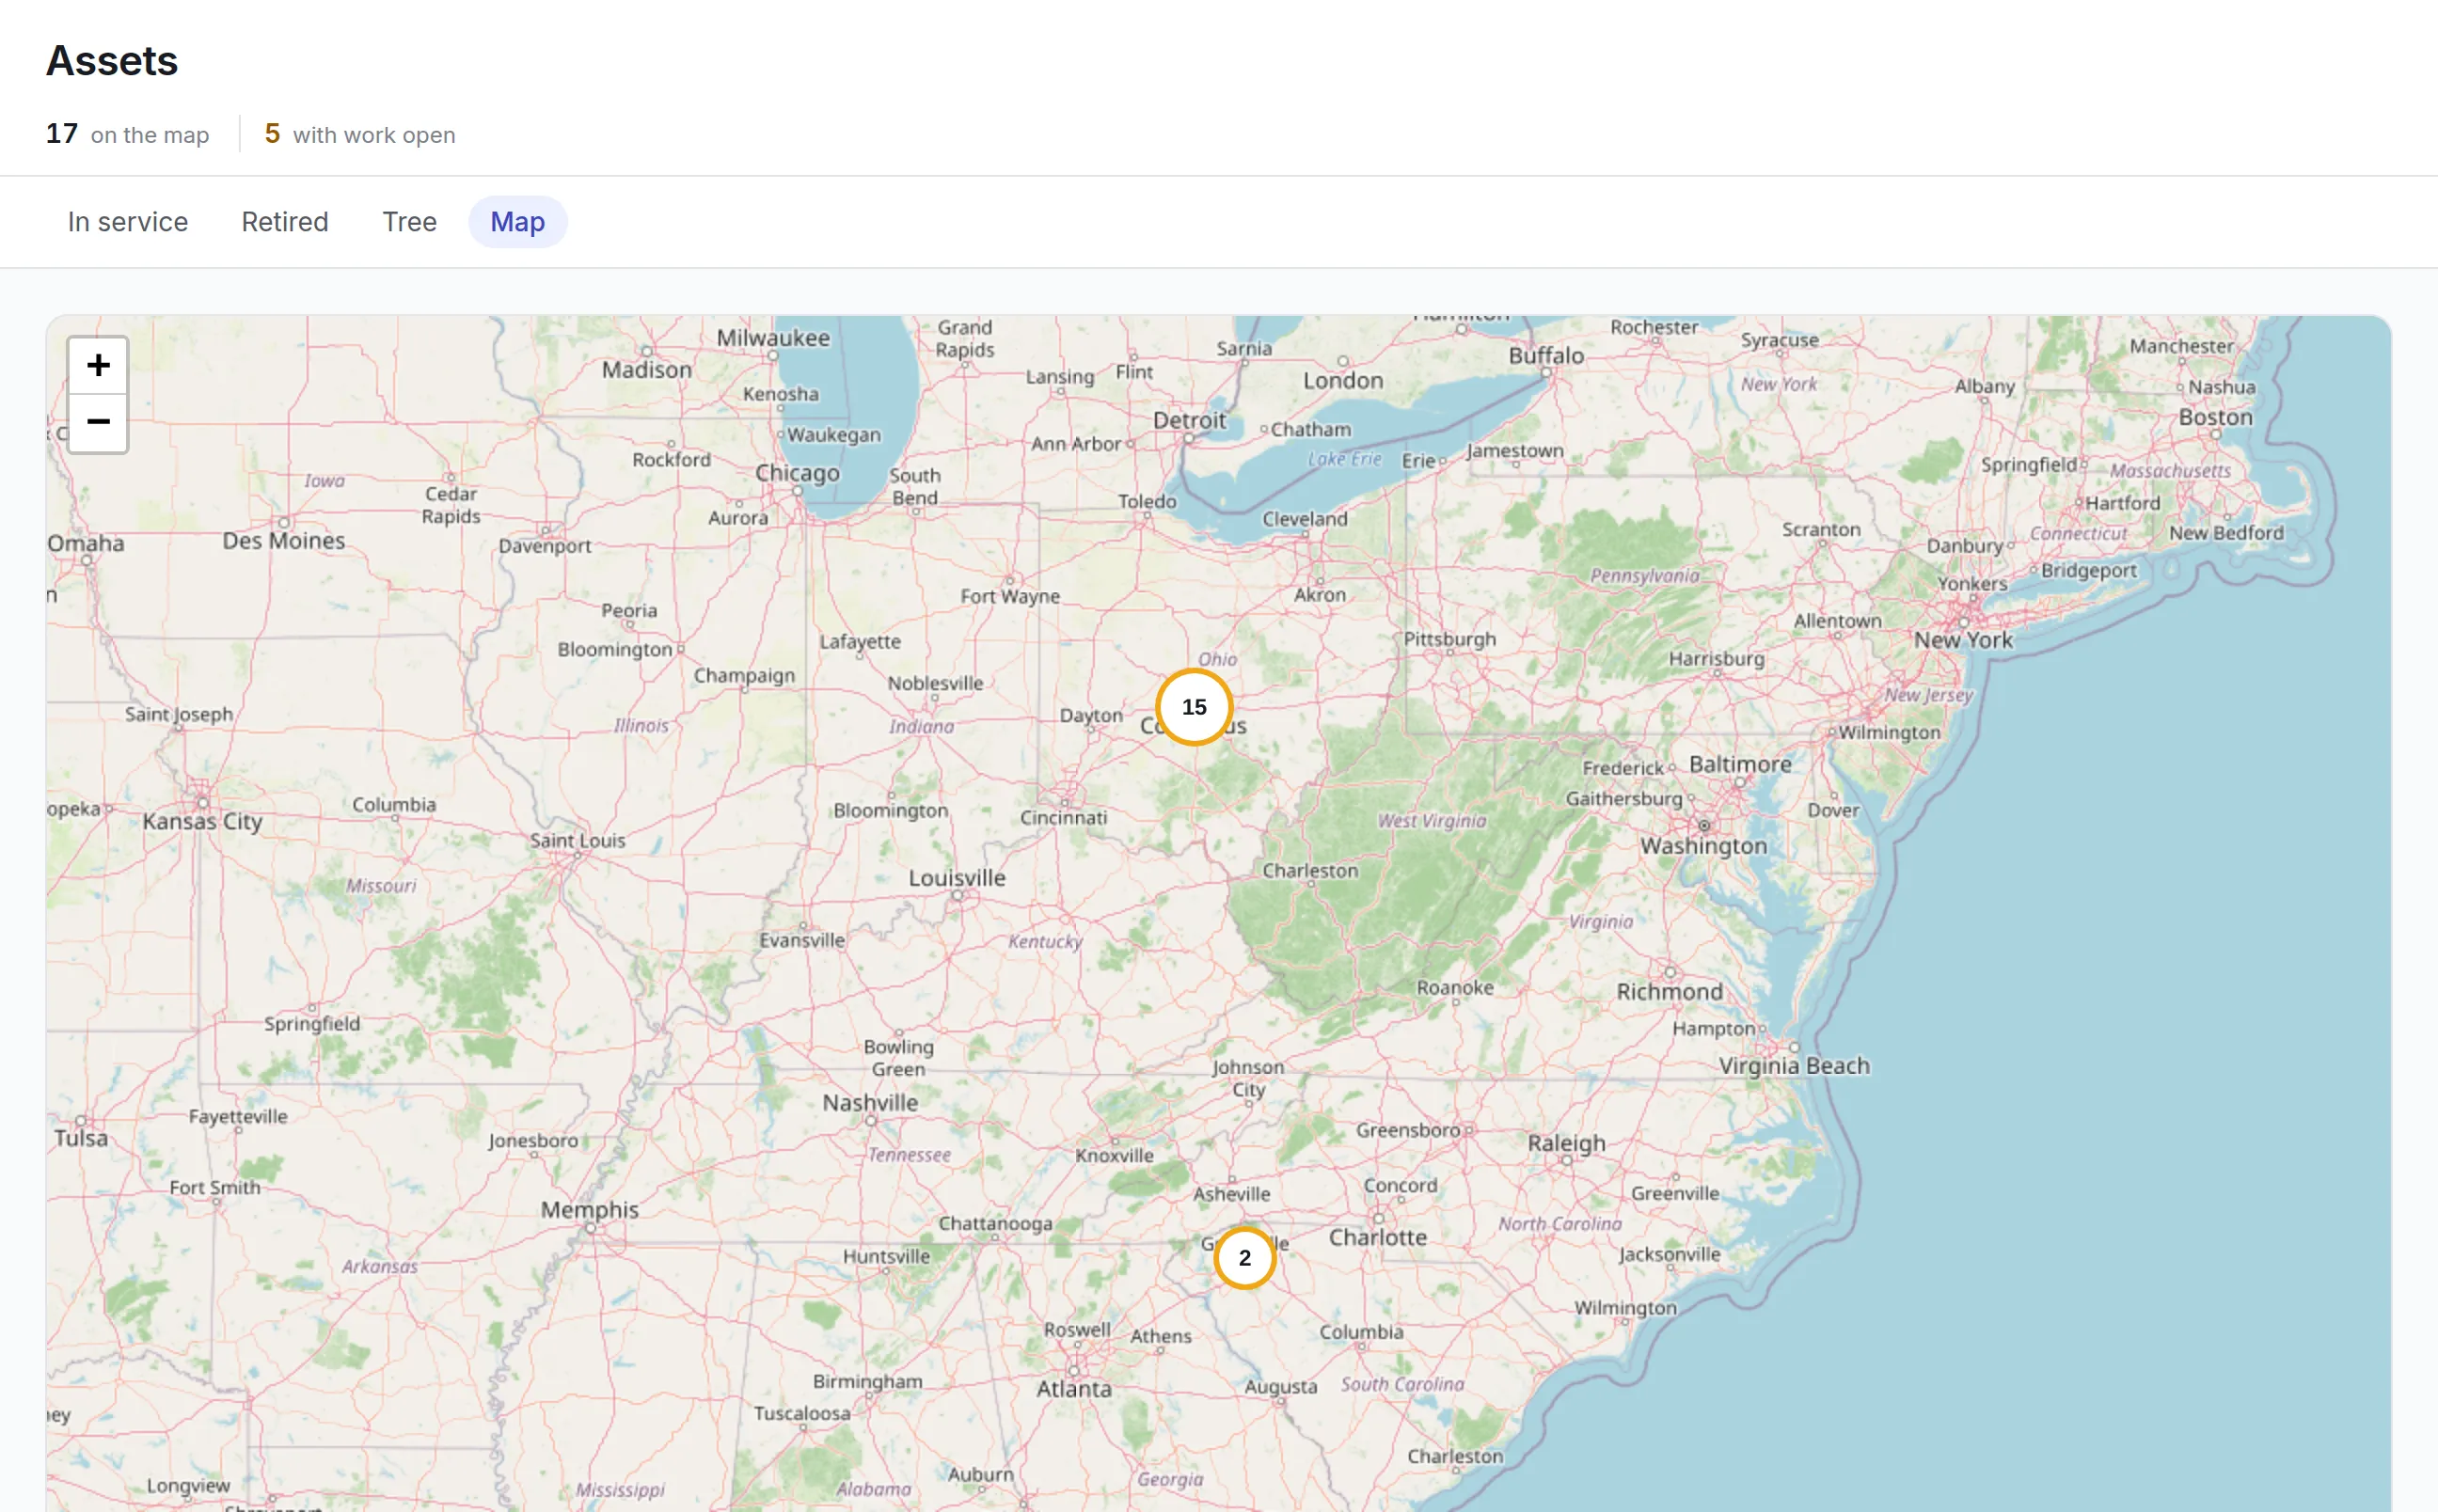Zoom in the map with plus button
Viewport: 2438px width, 1512px height.
point(98,366)
